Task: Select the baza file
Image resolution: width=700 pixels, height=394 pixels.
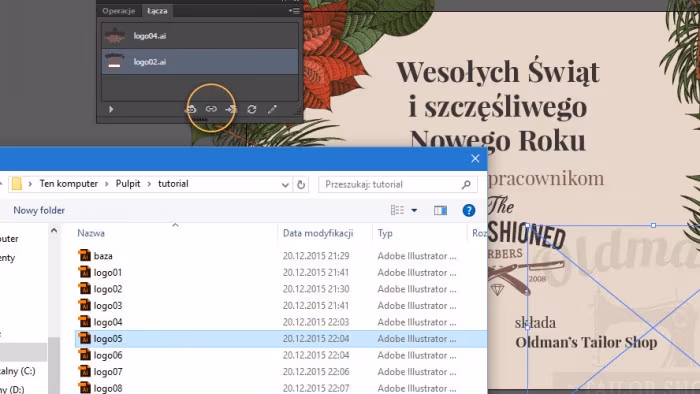Action: (x=103, y=256)
